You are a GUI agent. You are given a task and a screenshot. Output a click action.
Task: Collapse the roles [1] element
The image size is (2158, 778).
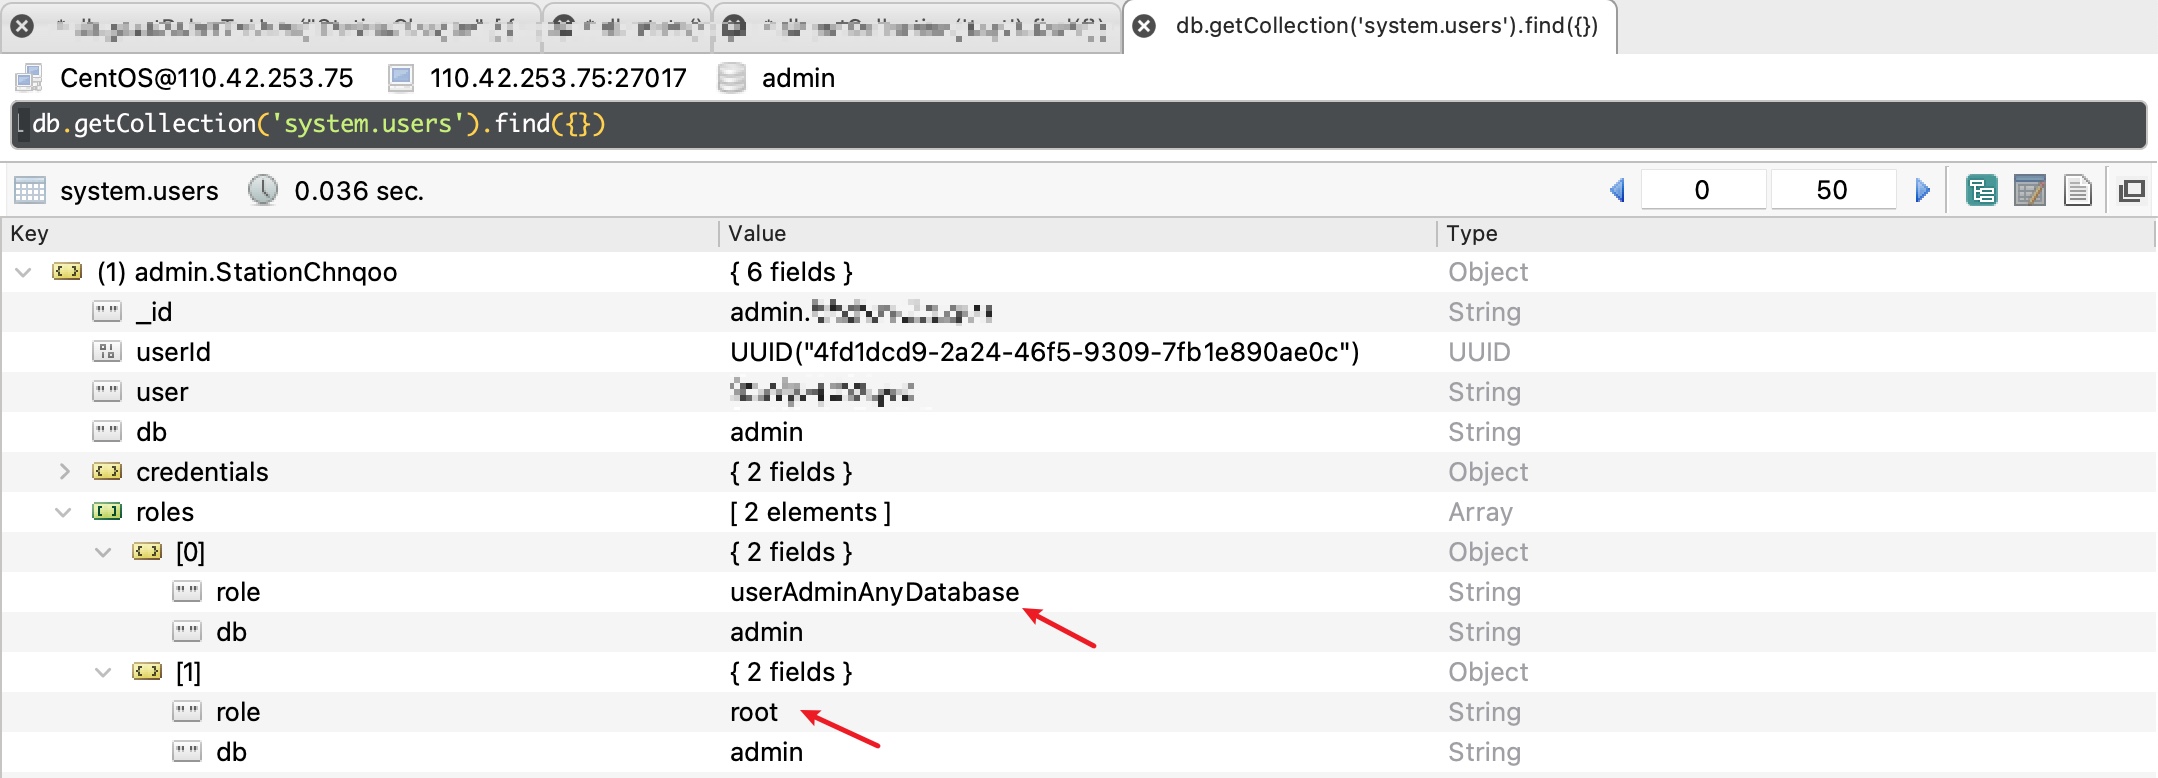pyautogui.click(x=103, y=672)
